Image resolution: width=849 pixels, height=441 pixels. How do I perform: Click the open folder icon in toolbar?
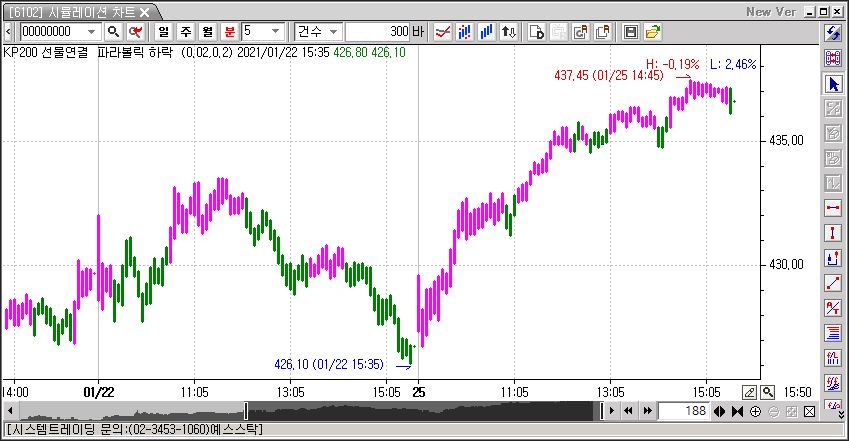[x=653, y=32]
